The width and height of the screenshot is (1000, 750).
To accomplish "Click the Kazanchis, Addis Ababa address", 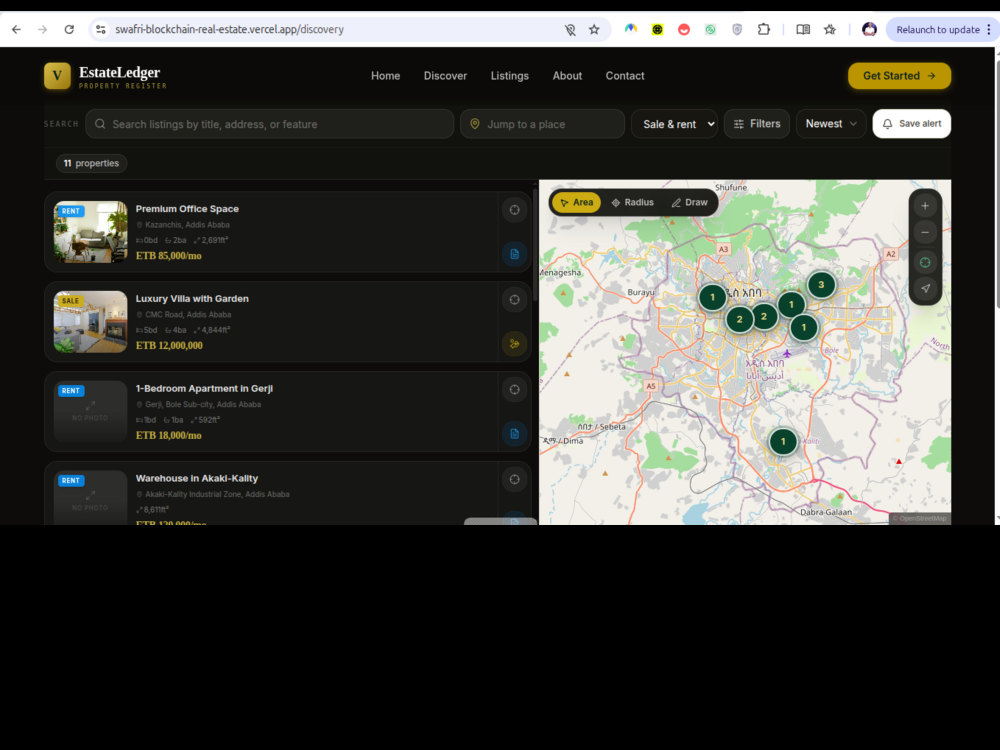I will 187,225.
